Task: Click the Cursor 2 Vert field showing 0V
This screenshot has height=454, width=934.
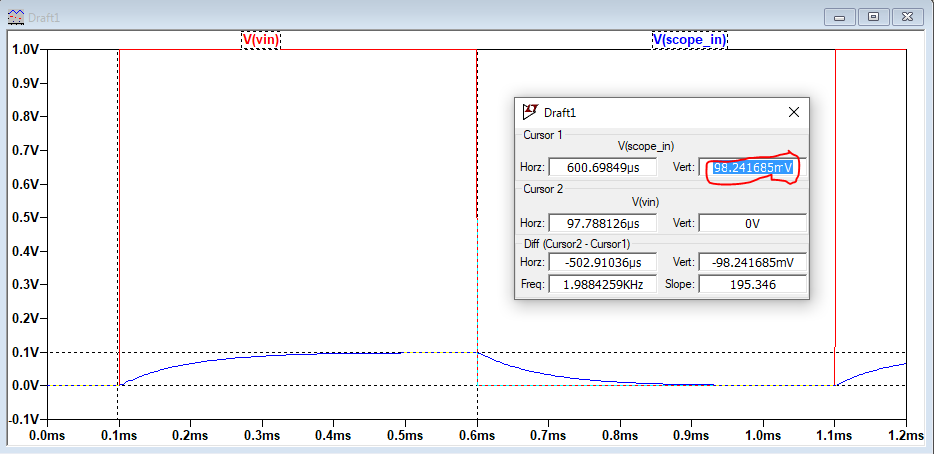Action: tap(752, 223)
